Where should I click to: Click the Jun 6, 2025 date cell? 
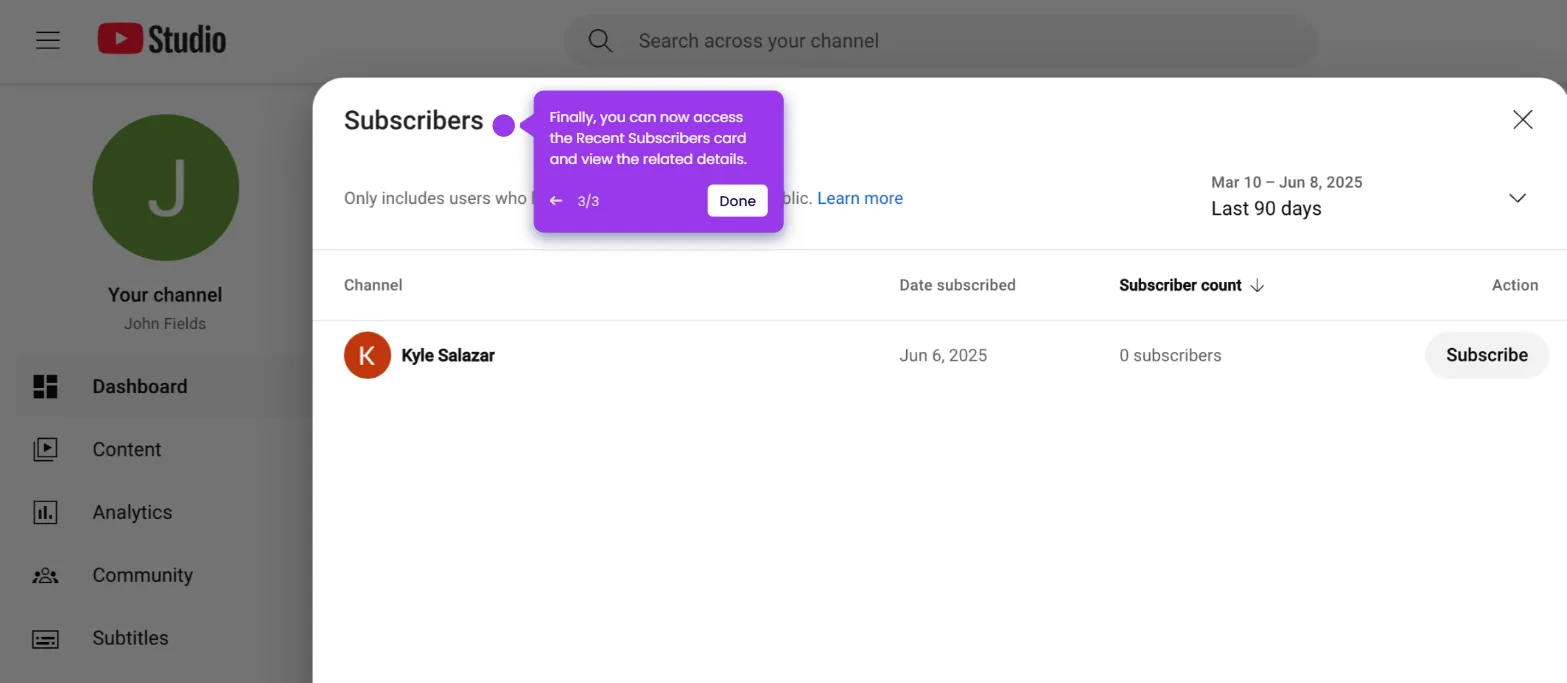pos(943,355)
